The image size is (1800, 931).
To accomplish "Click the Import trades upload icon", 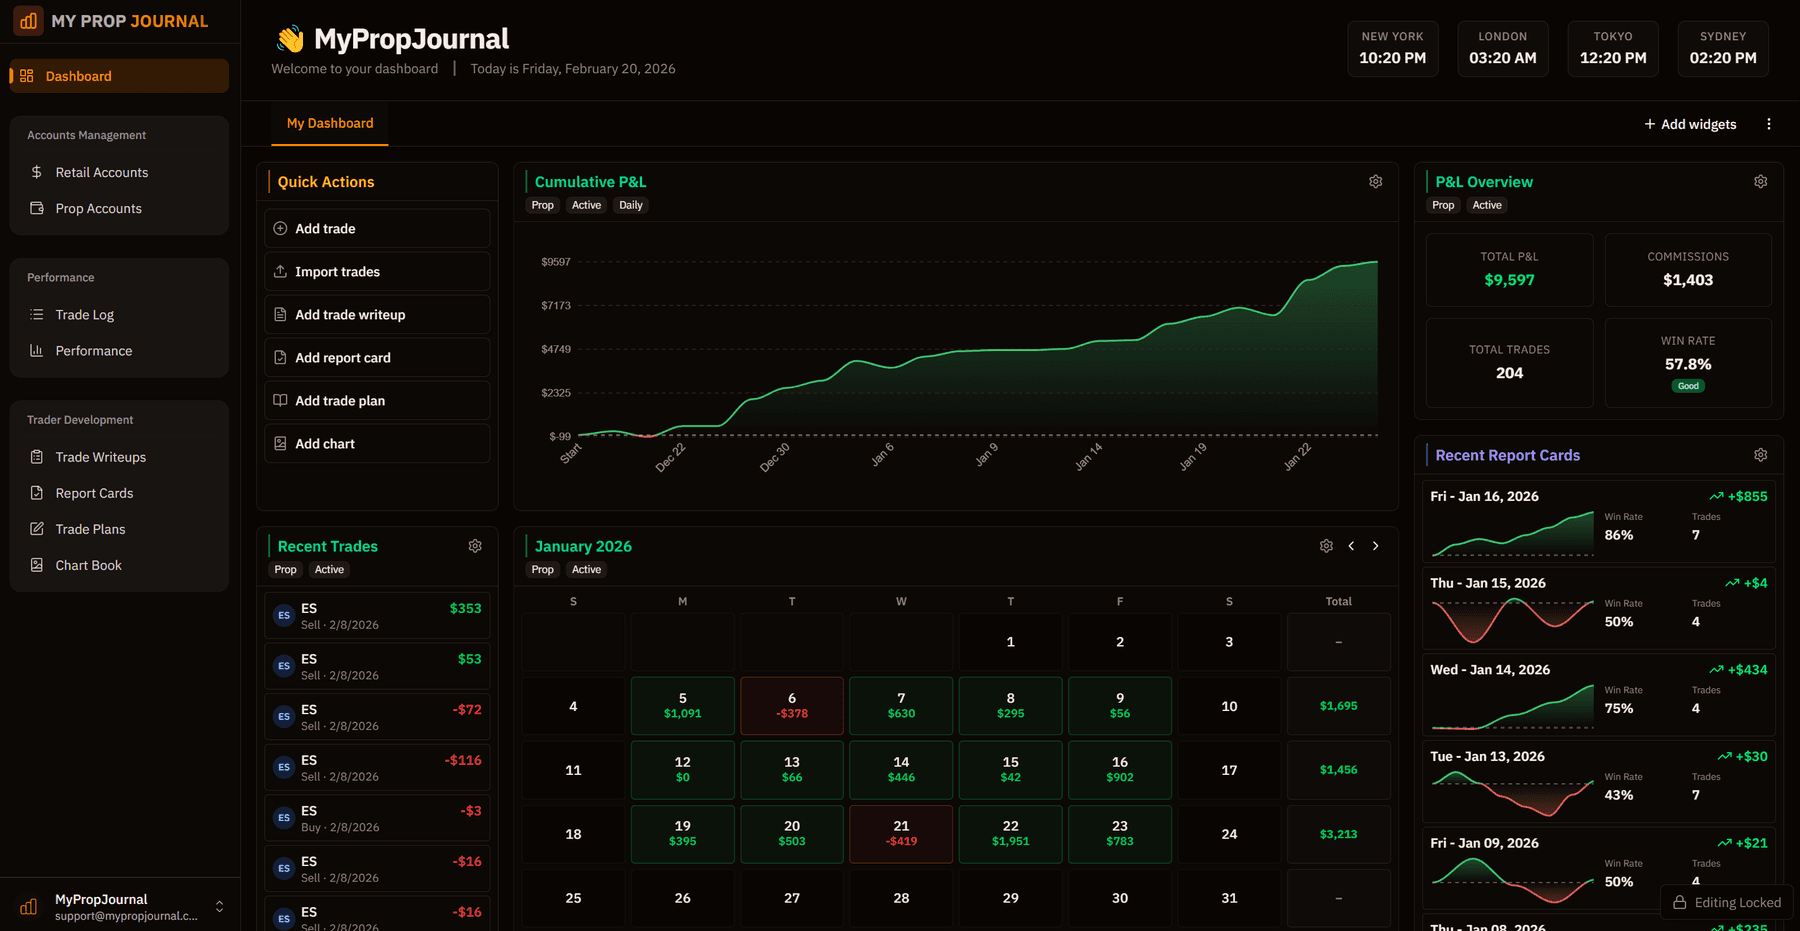I will 280,271.
